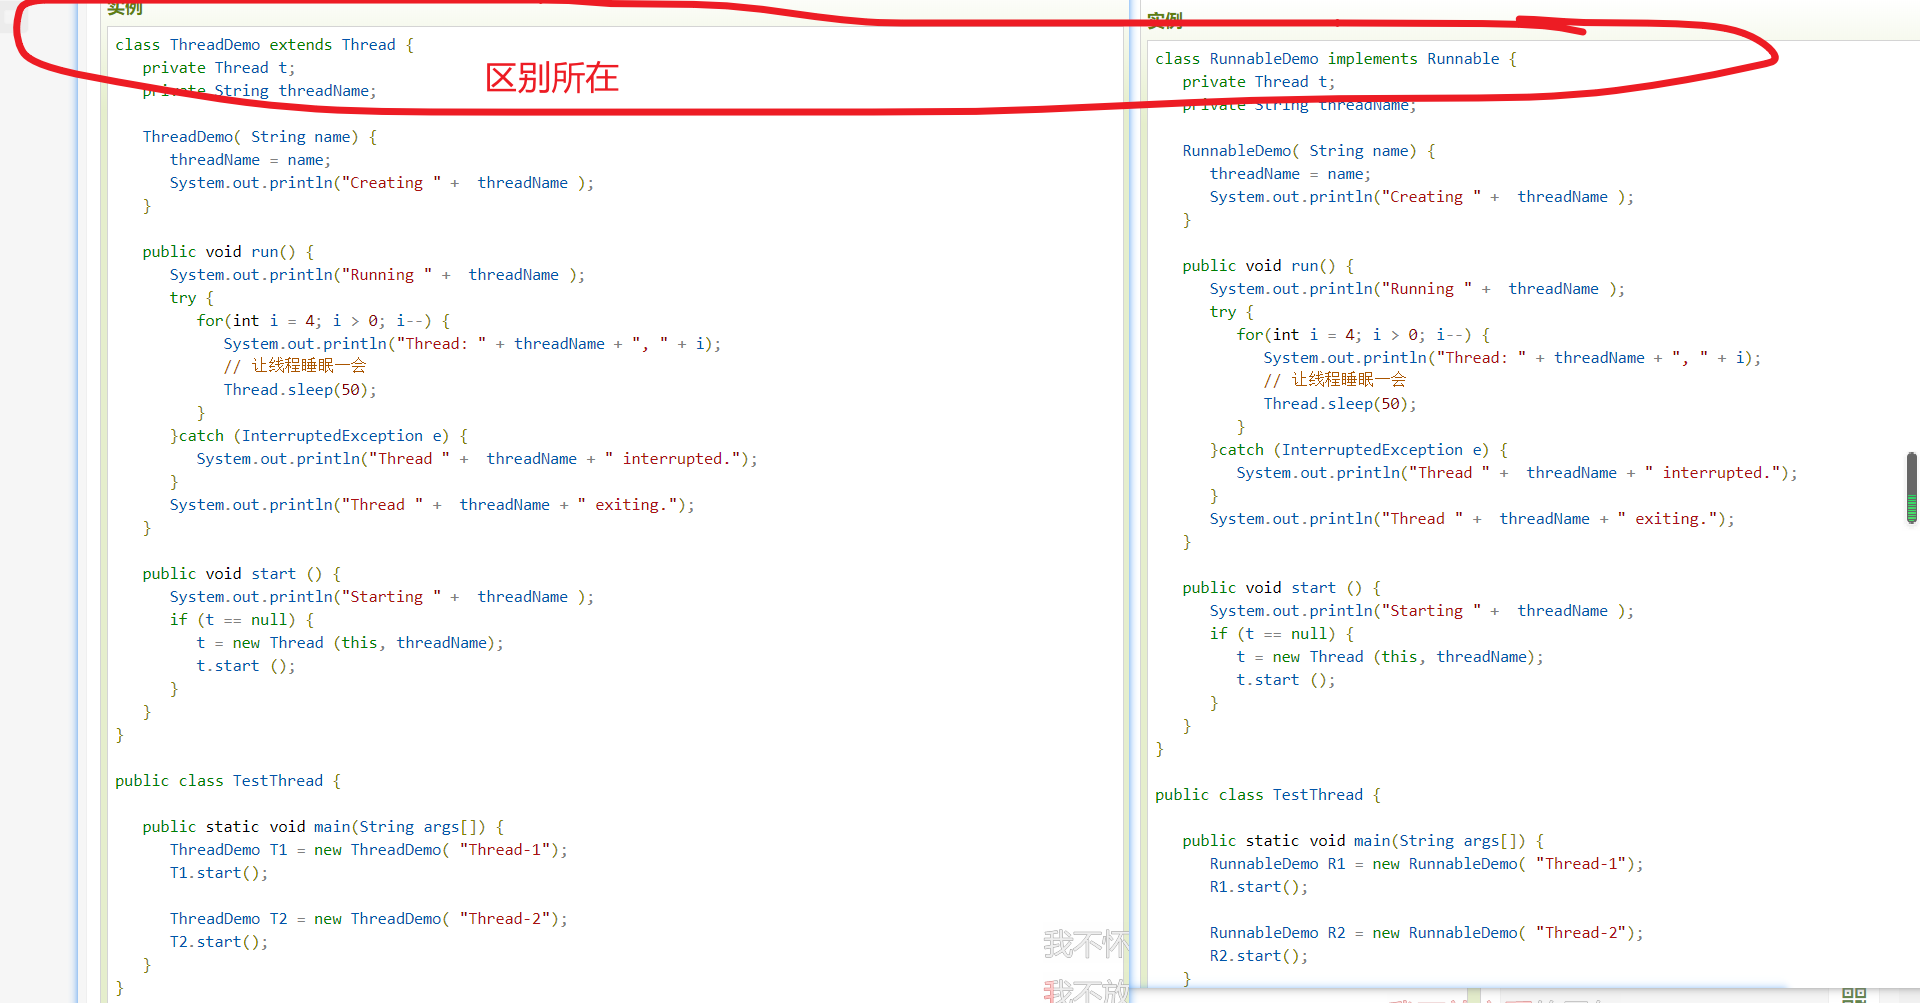Click the 'try {' line in the RunnableDemo run method
This screenshot has width=1920, height=1003.
pyautogui.click(x=1231, y=312)
